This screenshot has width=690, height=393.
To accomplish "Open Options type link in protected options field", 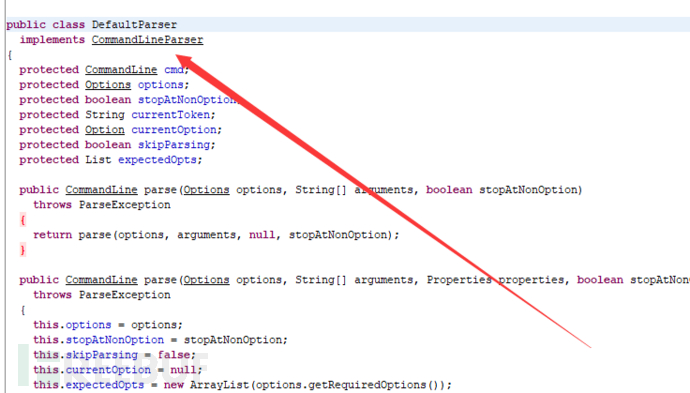I will (x=108, y=84).
